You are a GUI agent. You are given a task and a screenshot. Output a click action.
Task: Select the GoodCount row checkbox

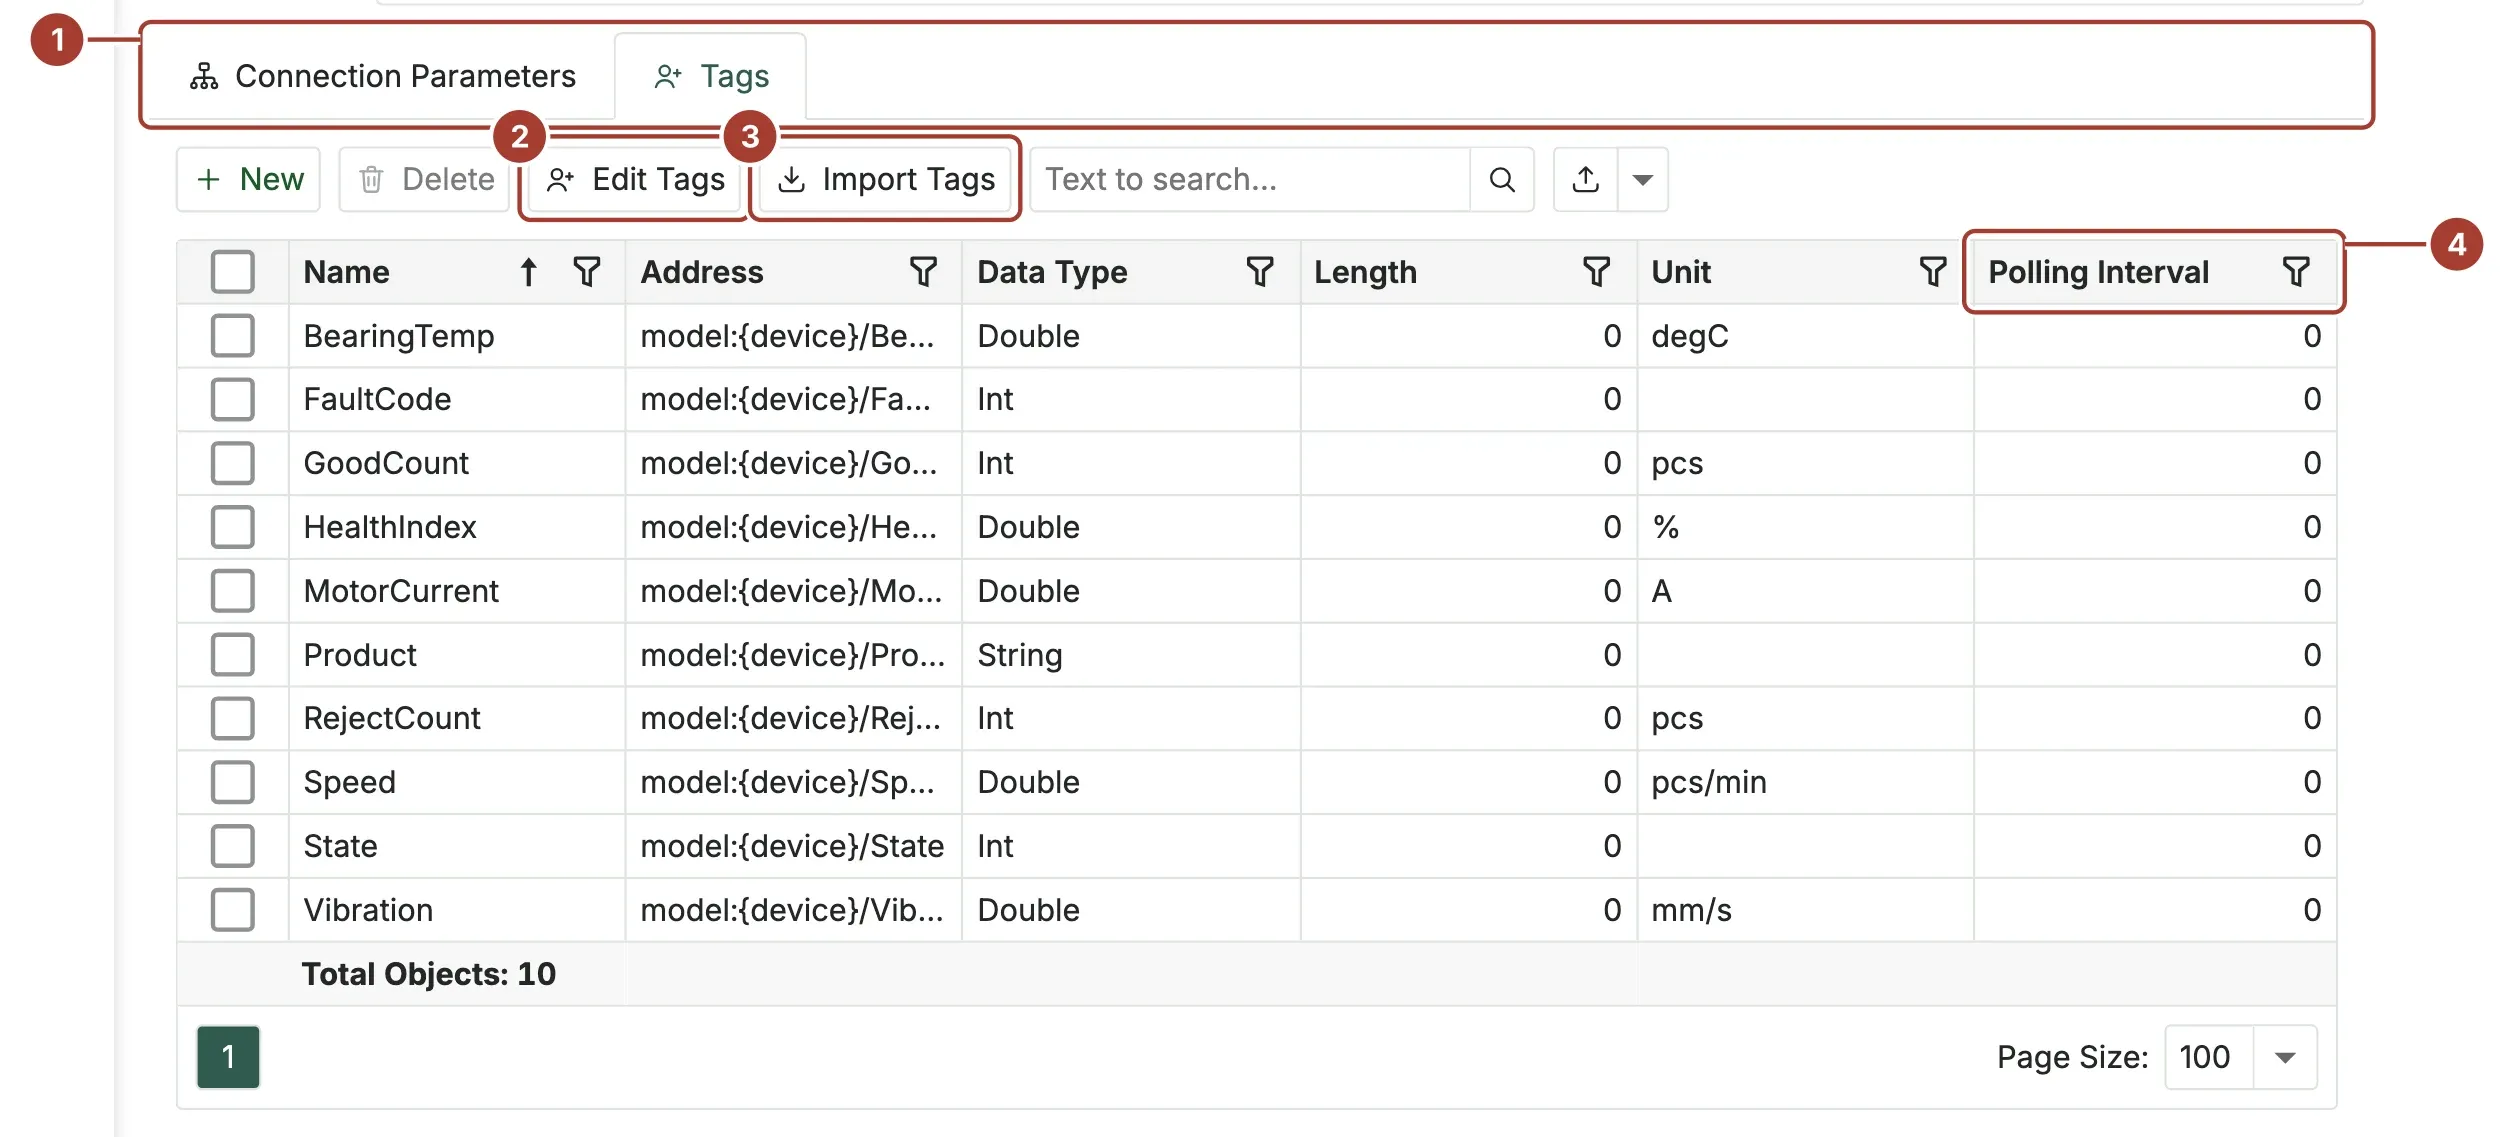(x=233, y=463)
